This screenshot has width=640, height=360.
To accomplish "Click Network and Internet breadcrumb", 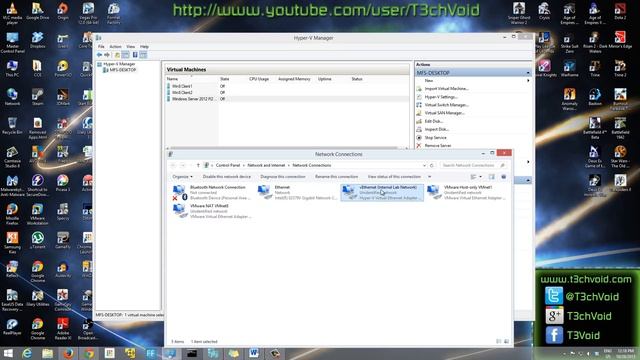I will (266, 165).
